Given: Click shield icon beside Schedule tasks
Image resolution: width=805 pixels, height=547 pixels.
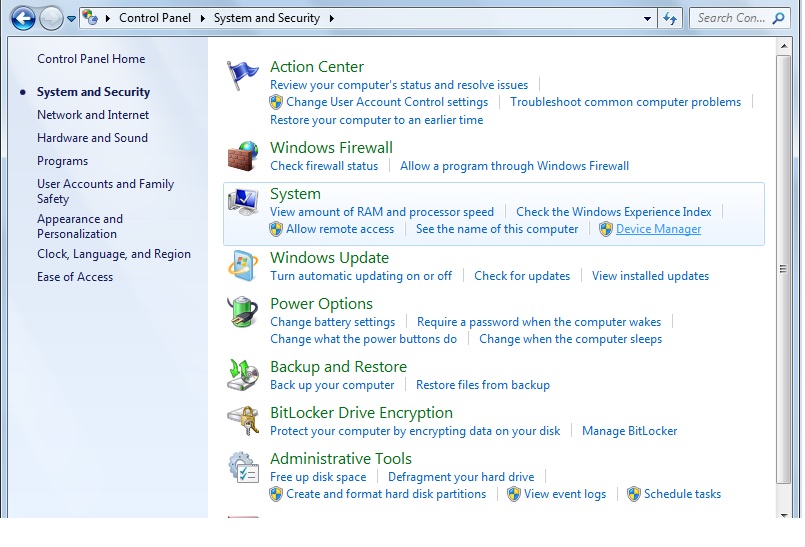Looking at the screenshot, I should coord(634,494).
